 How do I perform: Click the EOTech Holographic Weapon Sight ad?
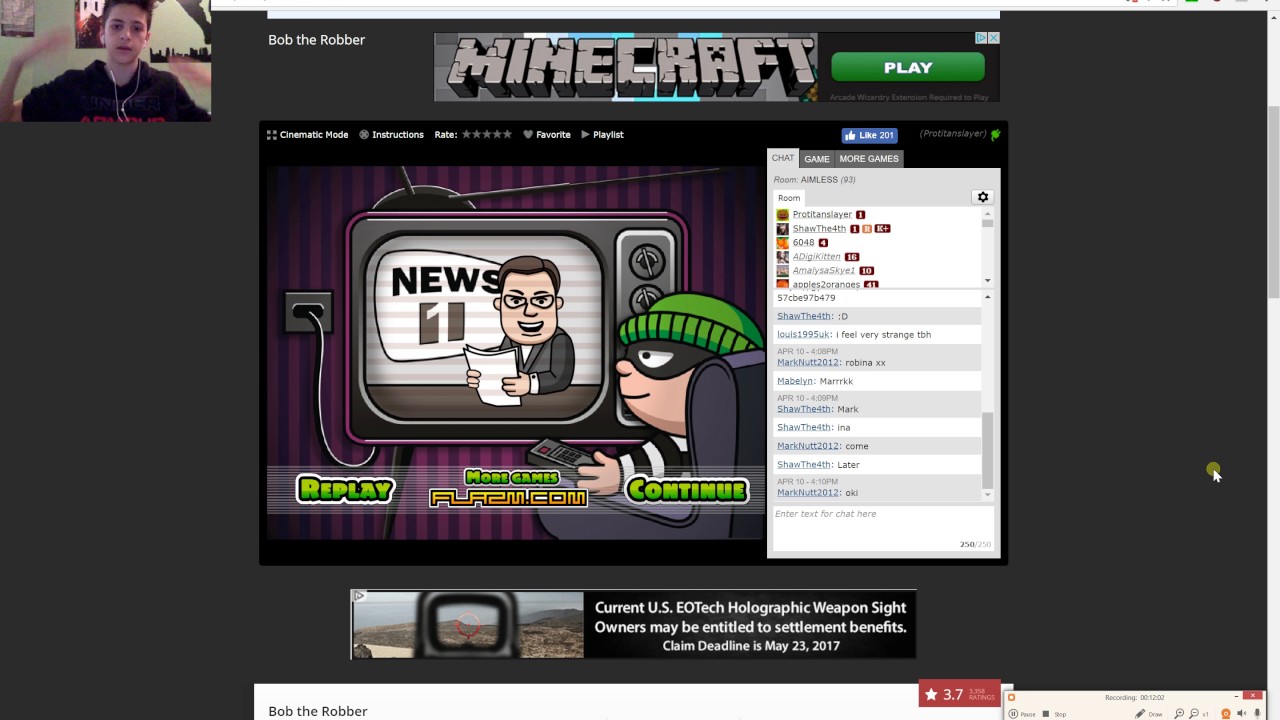click(x=633, y=625)
